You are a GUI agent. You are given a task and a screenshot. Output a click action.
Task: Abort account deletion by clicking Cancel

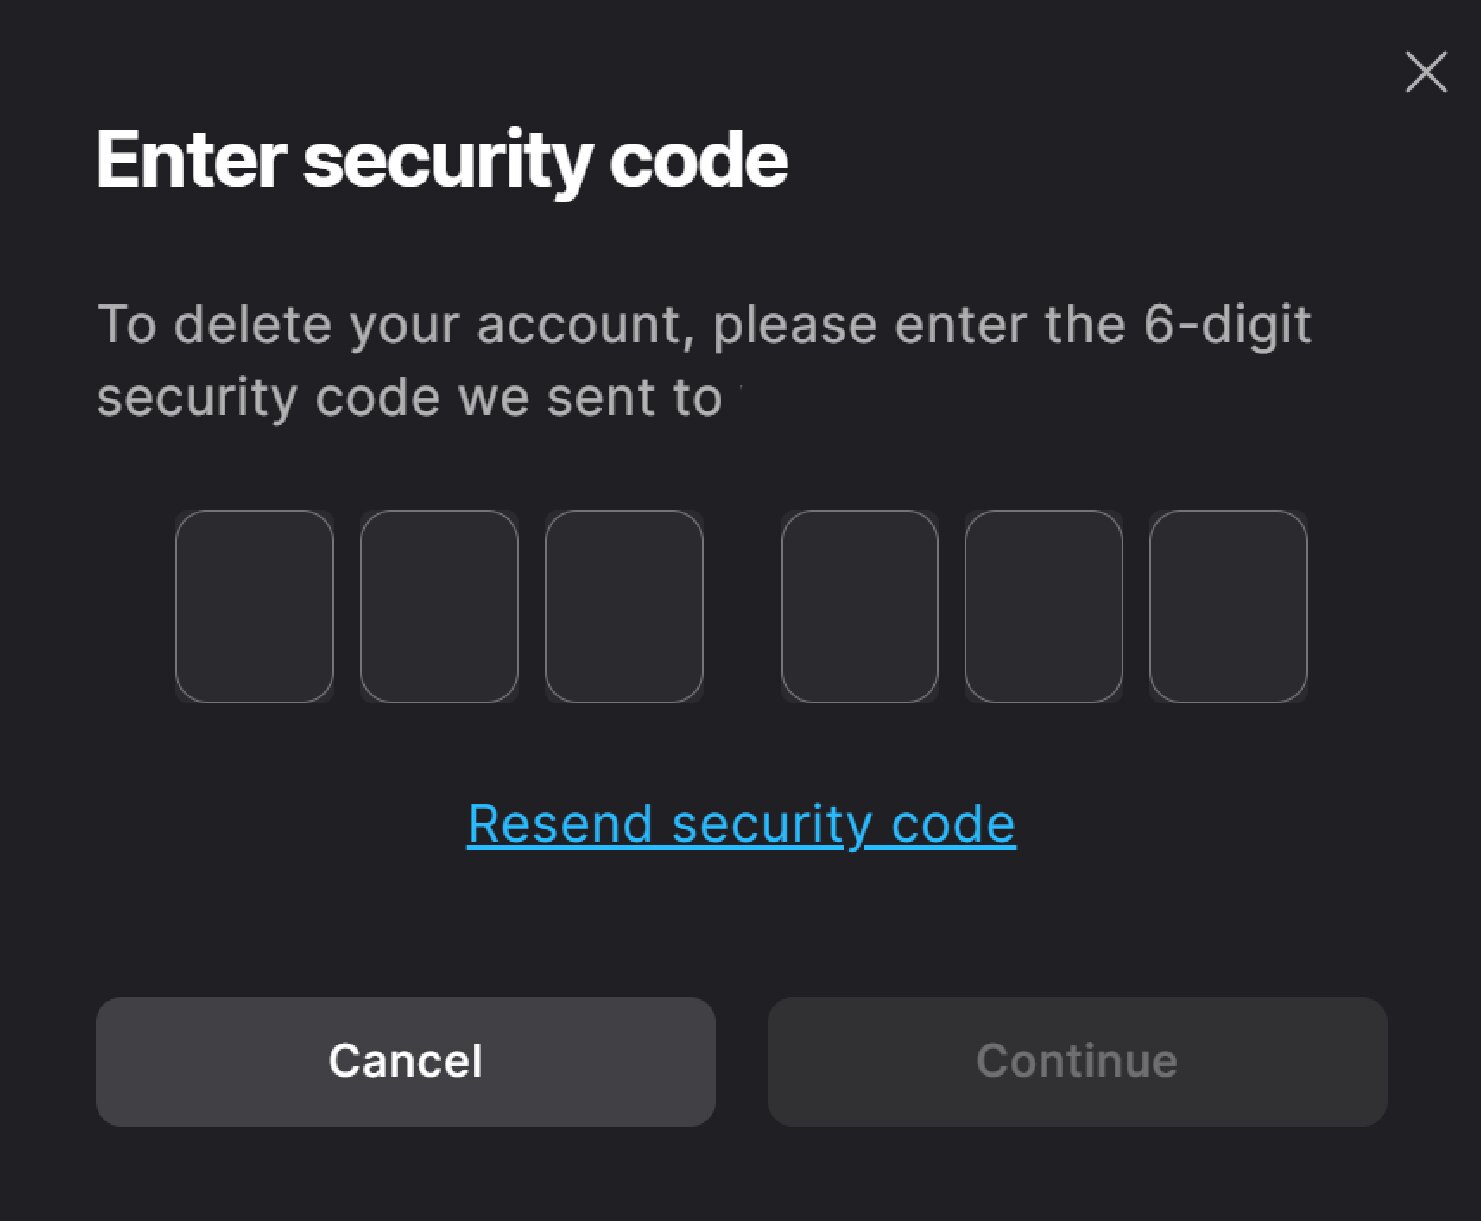coord(405,1061)
